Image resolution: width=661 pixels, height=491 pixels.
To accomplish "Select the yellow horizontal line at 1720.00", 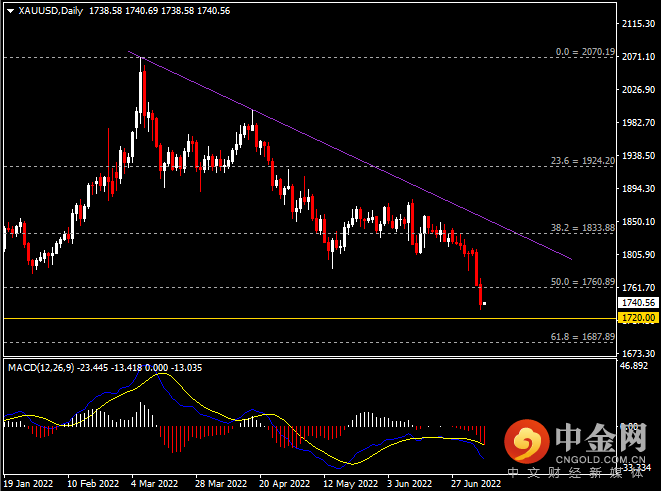I will pos(310,319).
